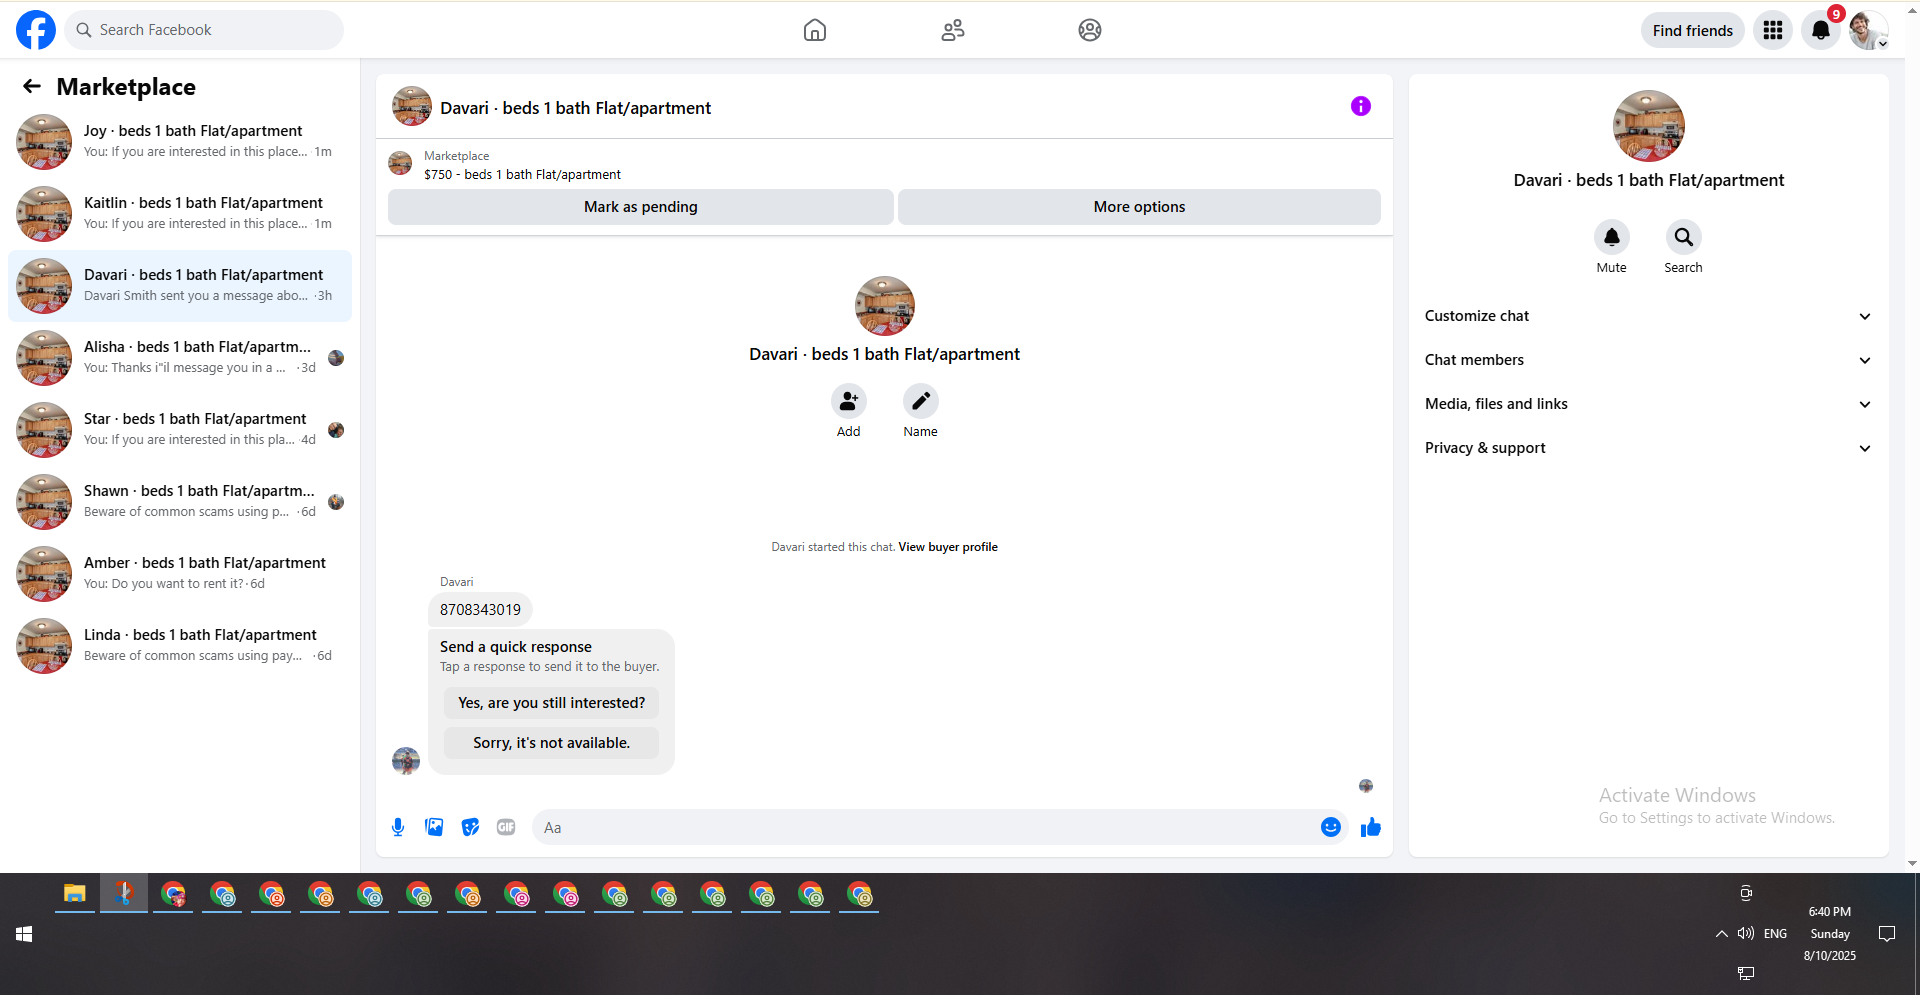Click the phone number message 8708343019
This screenshot has height=995, width=1920.
tap(481, 609)
